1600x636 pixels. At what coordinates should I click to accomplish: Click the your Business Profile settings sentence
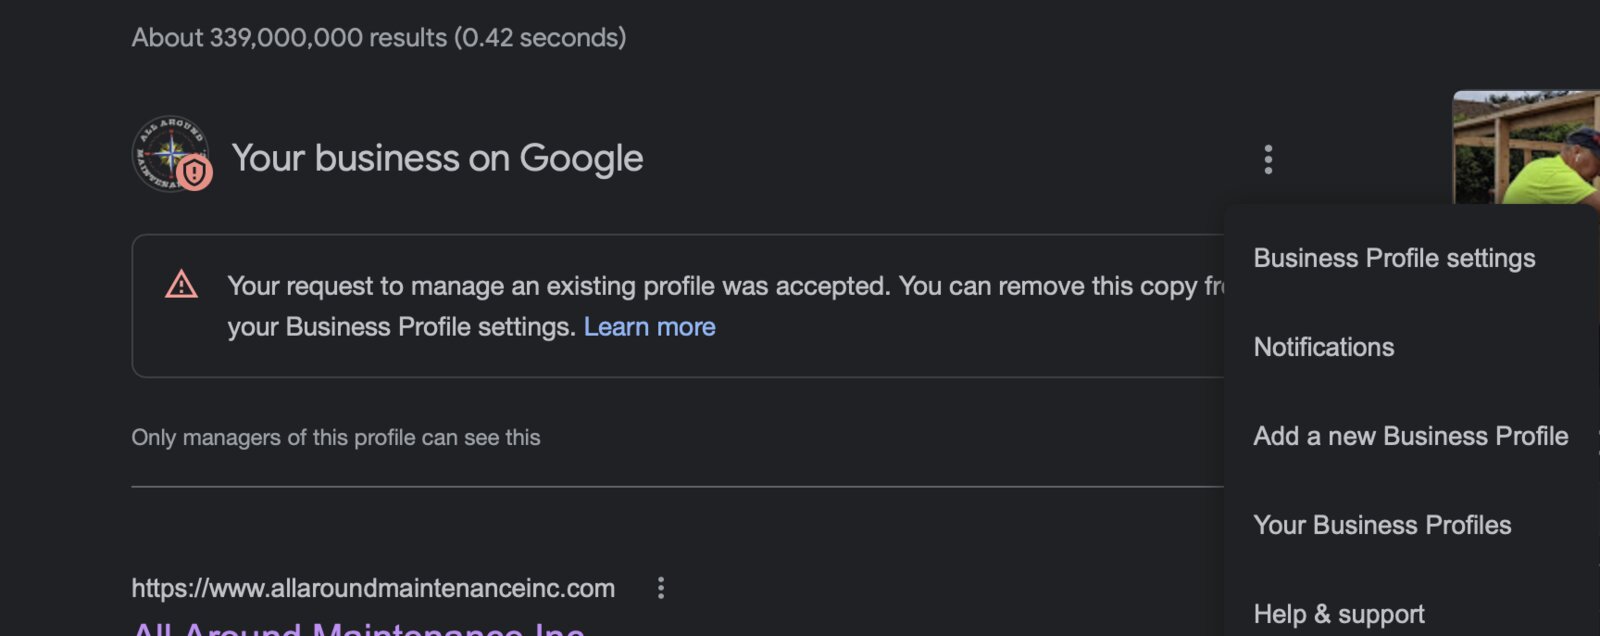pyautogui.click(x=401, y=327)
